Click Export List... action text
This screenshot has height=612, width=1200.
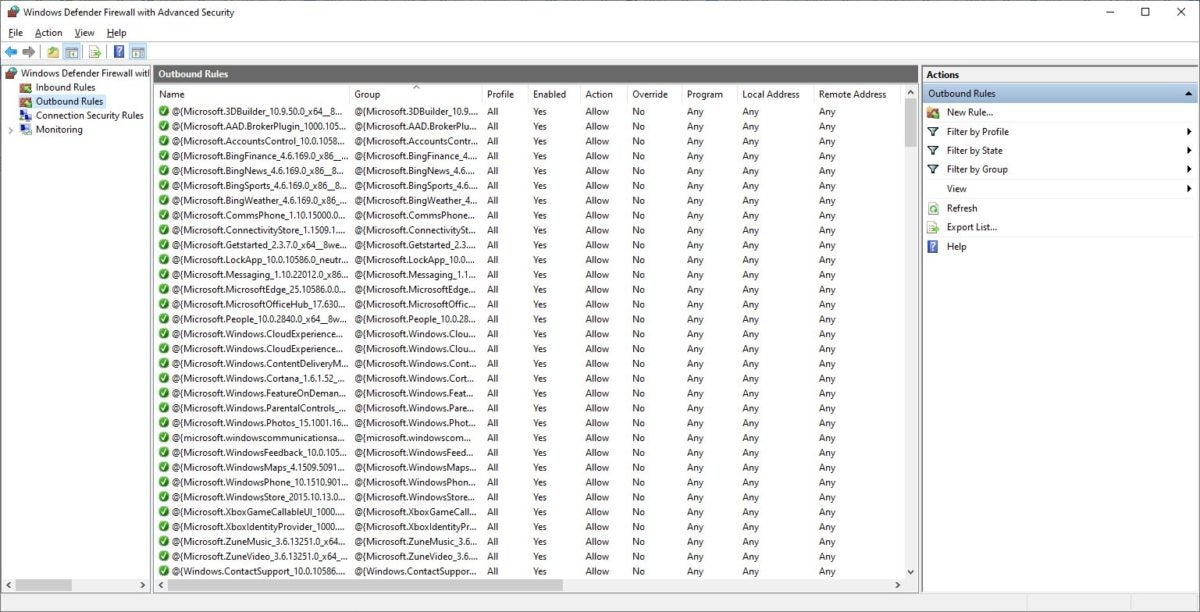(972, 227)
